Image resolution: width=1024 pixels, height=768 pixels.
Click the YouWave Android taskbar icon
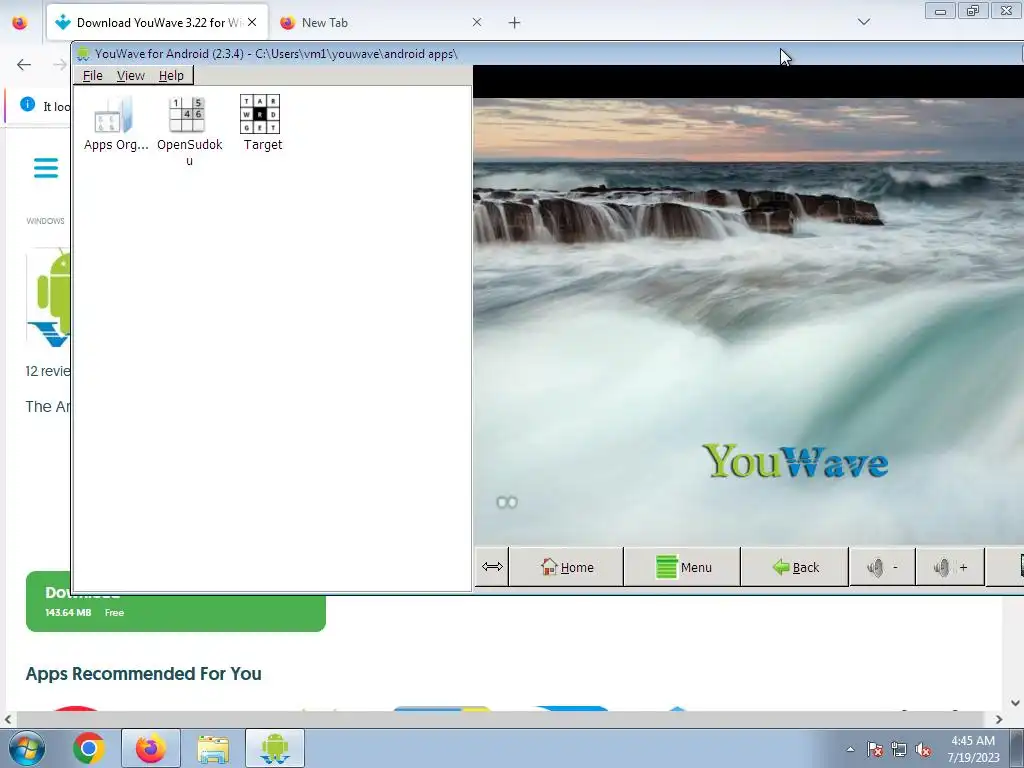(x=274, y=748)
